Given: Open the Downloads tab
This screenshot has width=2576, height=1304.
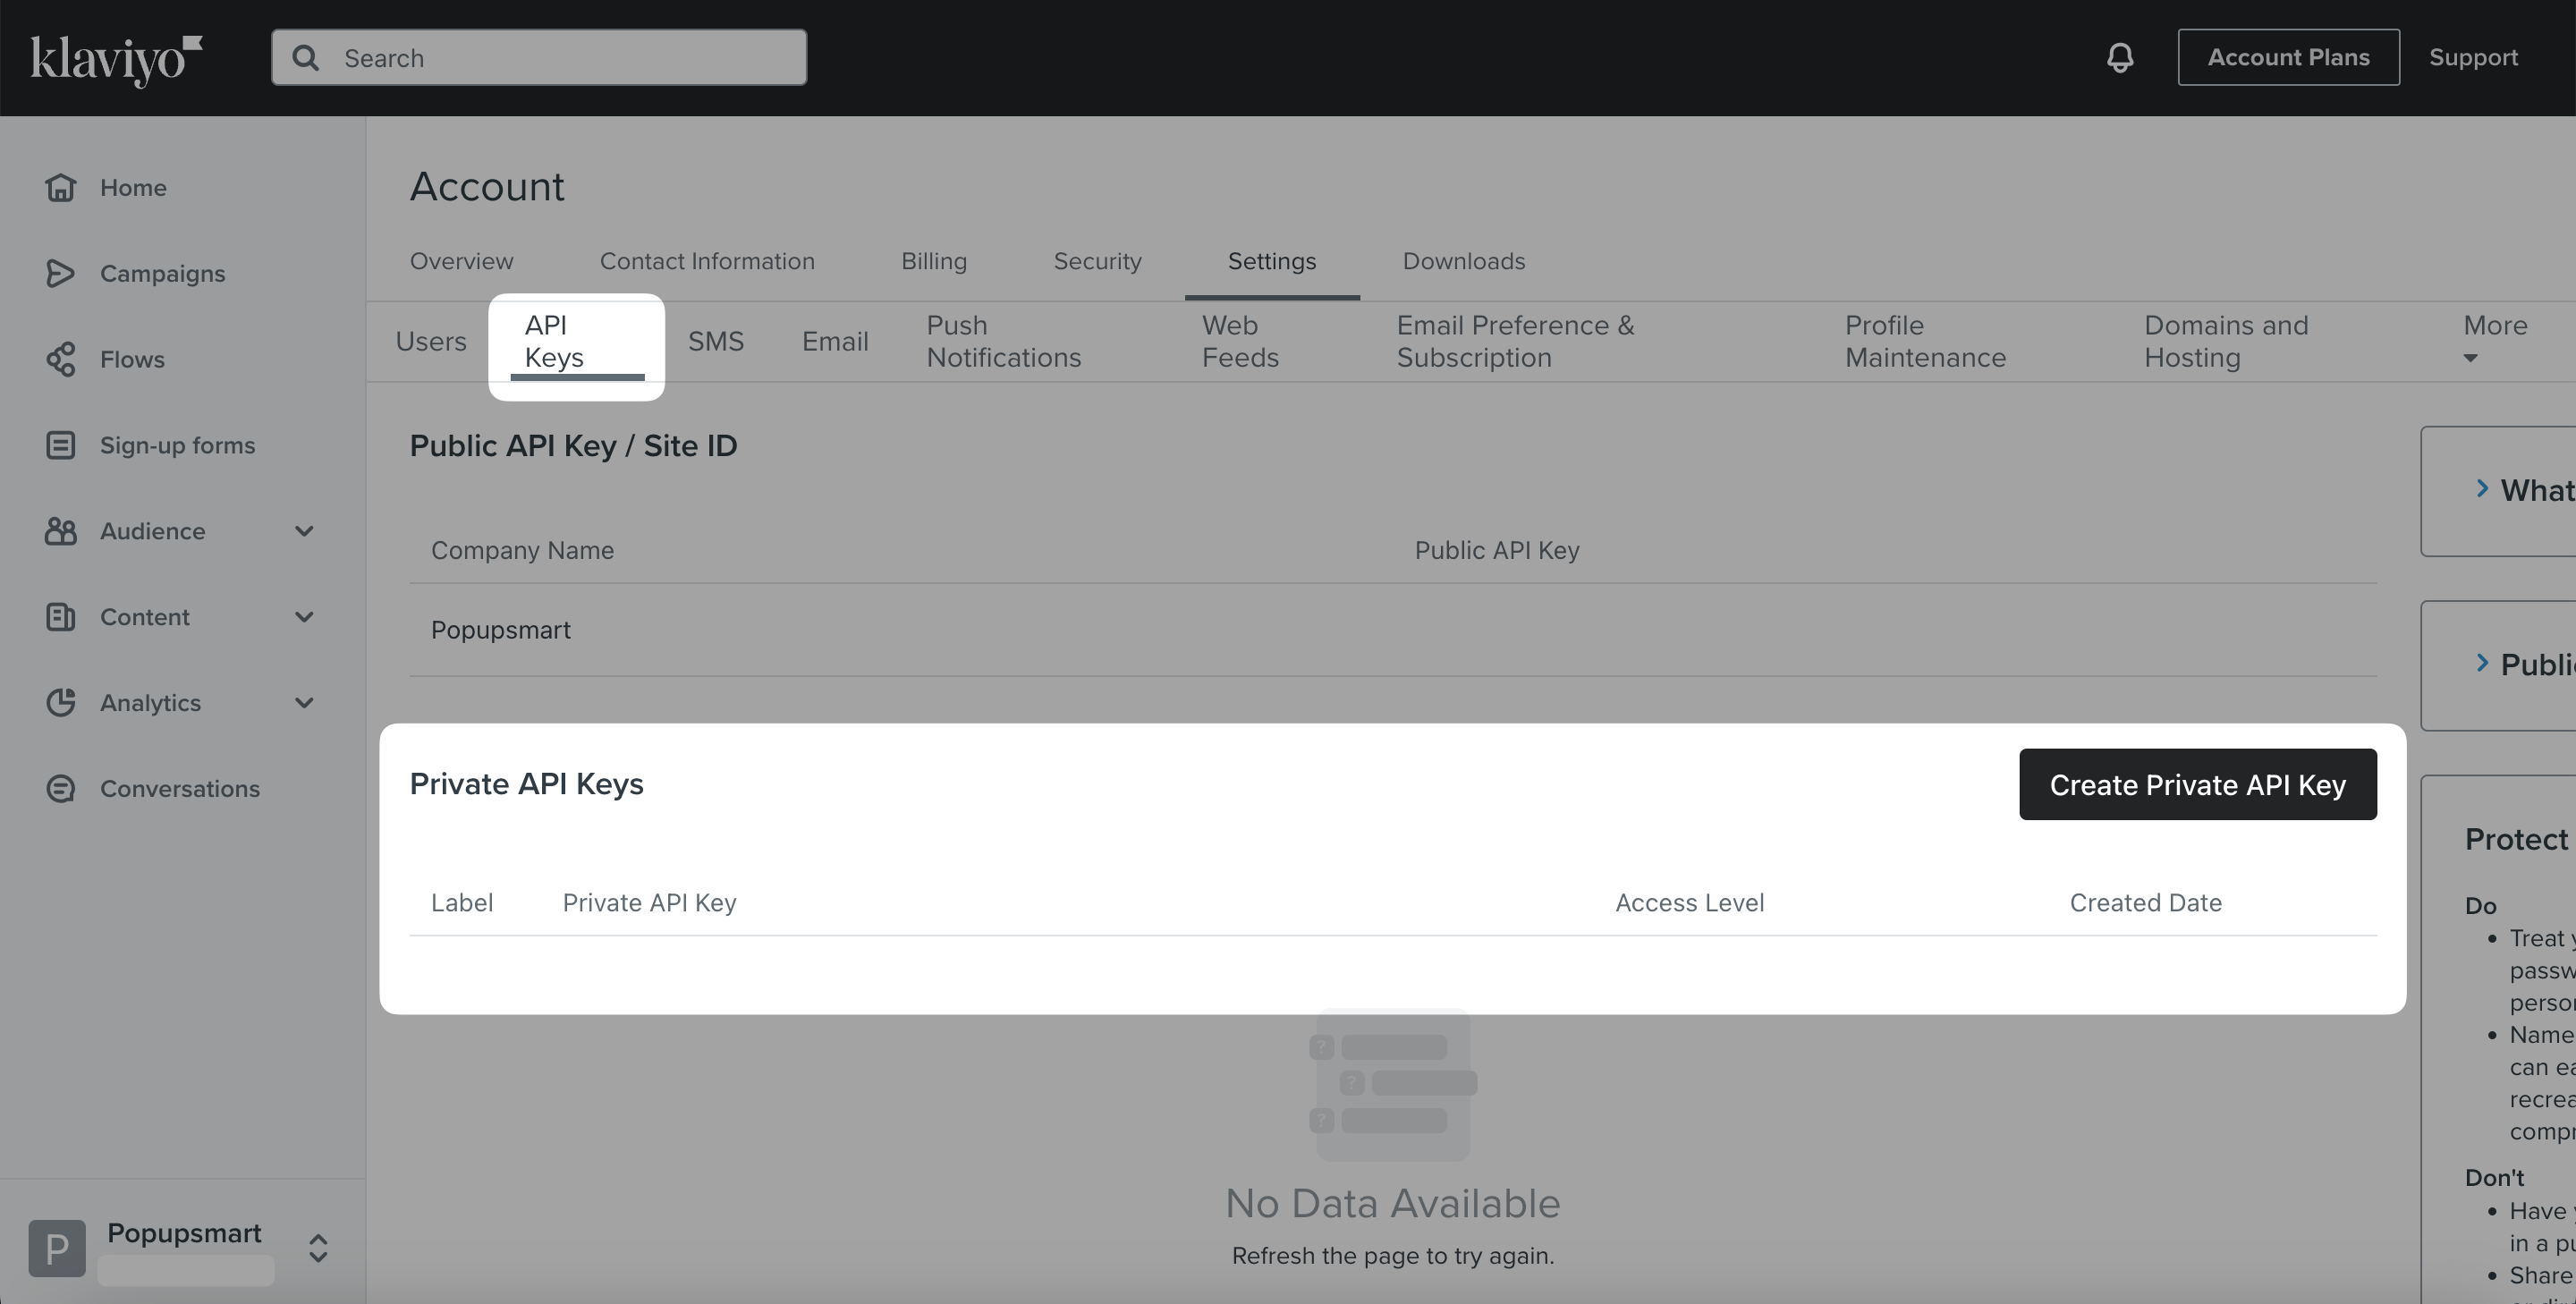Looking at the screenshot, I should 1463,261.
